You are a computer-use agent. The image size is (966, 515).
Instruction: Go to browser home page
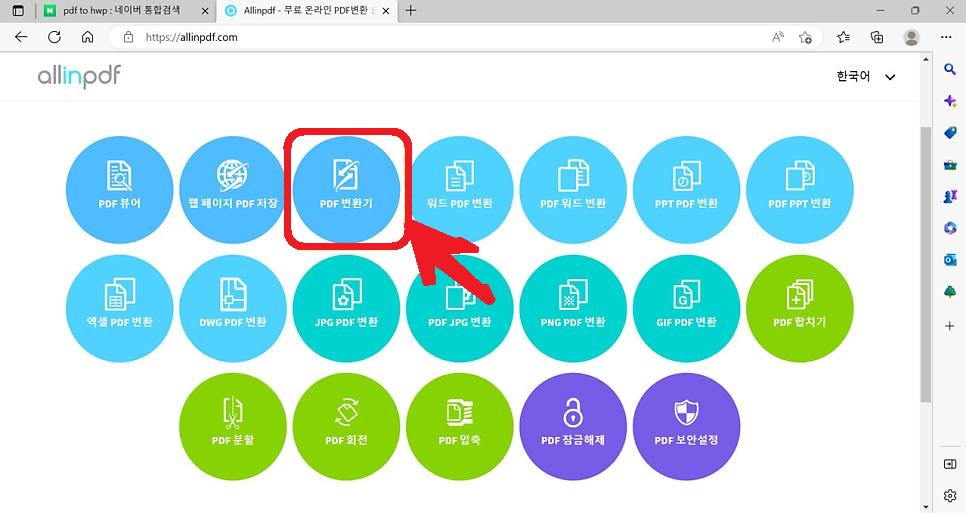(87, 37)
